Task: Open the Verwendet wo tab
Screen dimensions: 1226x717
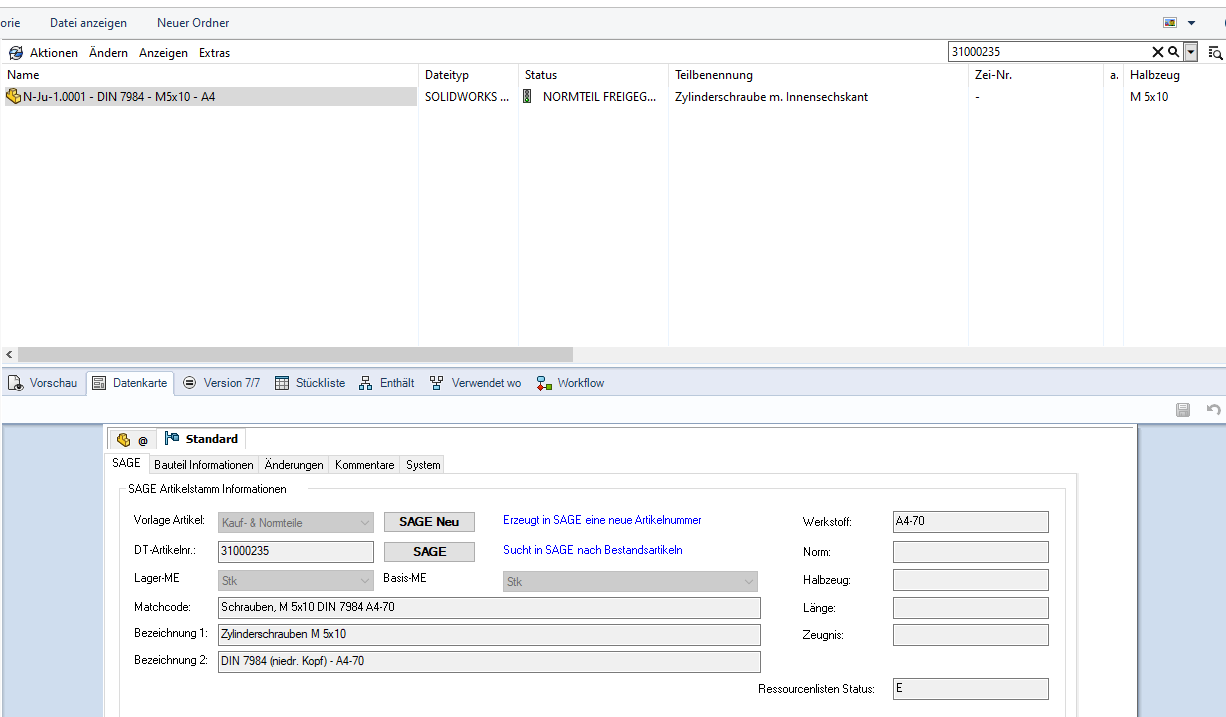Action: [x=475, y=383]
